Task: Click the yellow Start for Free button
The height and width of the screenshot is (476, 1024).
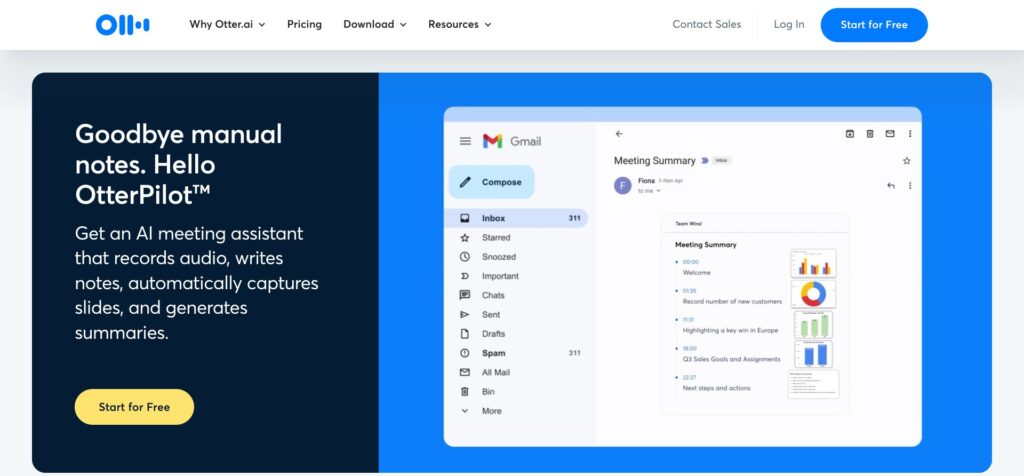Action: (134, 407)
